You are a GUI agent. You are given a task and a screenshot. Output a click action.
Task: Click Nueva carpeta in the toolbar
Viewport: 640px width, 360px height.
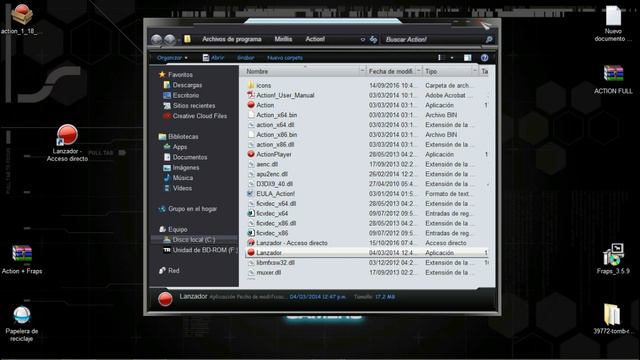tap(285, 58)
